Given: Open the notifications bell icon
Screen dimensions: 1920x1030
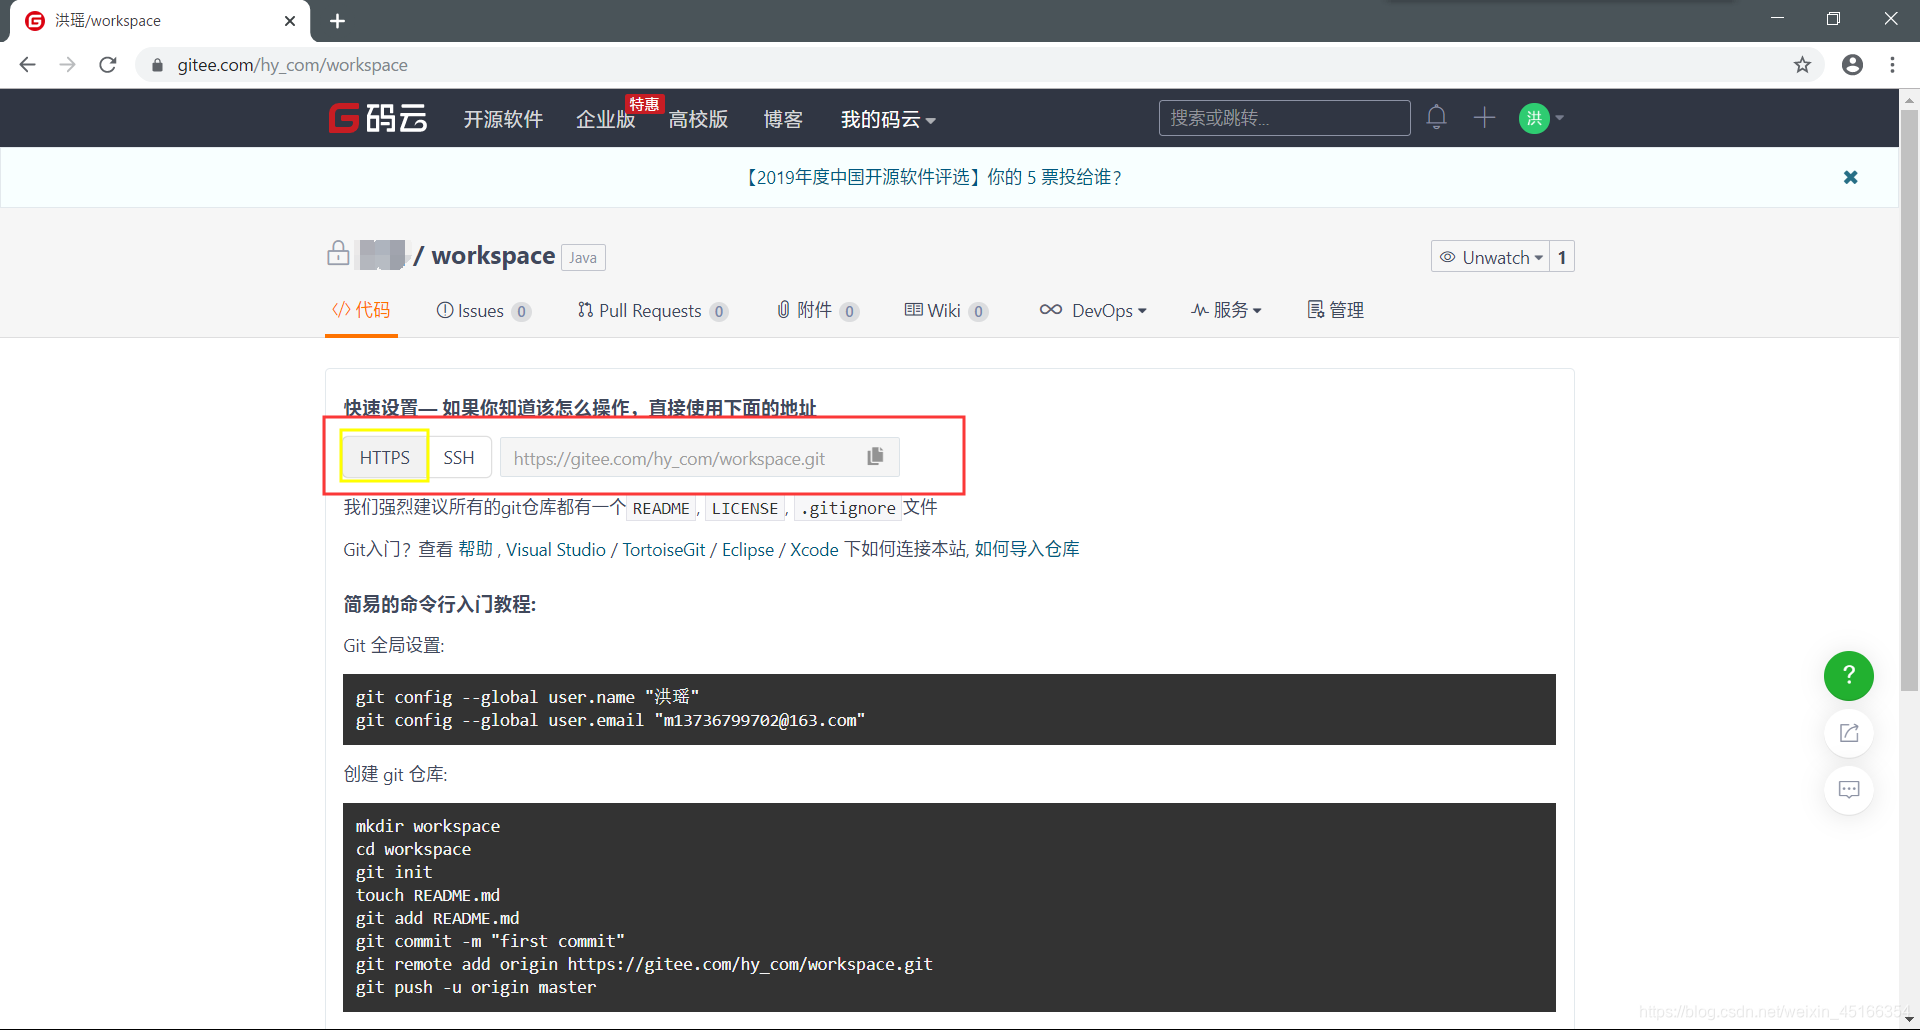Looking at the screenshot, I should [1436, 117].
